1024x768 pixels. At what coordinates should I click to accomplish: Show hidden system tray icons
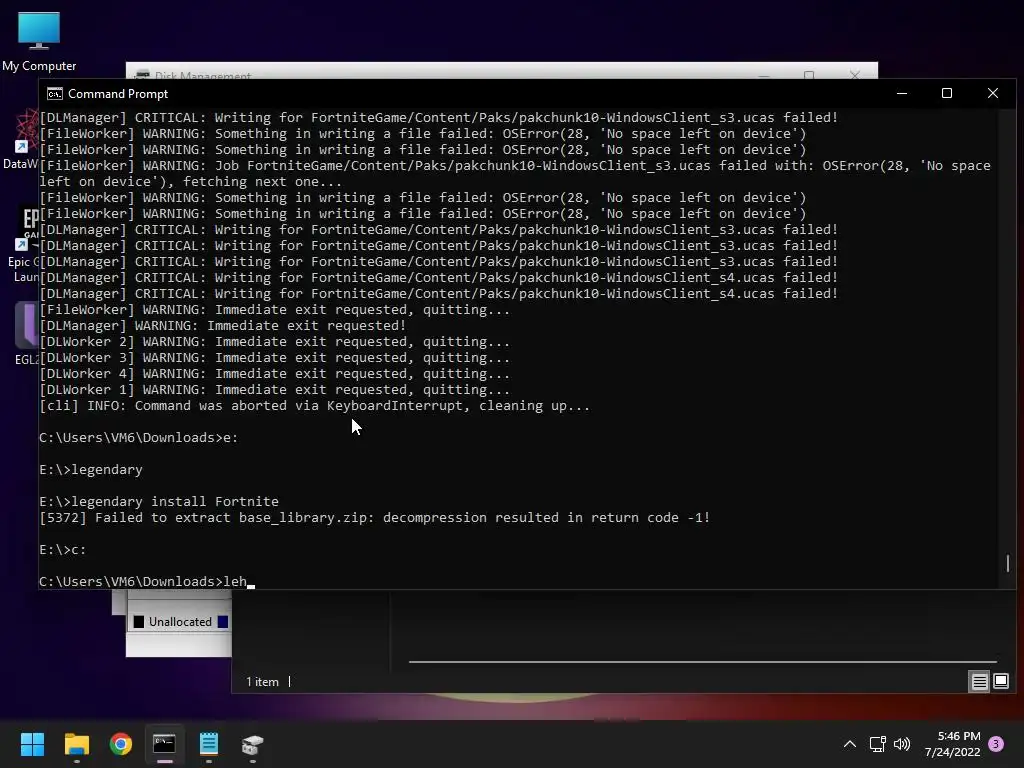tap(850, 744)
